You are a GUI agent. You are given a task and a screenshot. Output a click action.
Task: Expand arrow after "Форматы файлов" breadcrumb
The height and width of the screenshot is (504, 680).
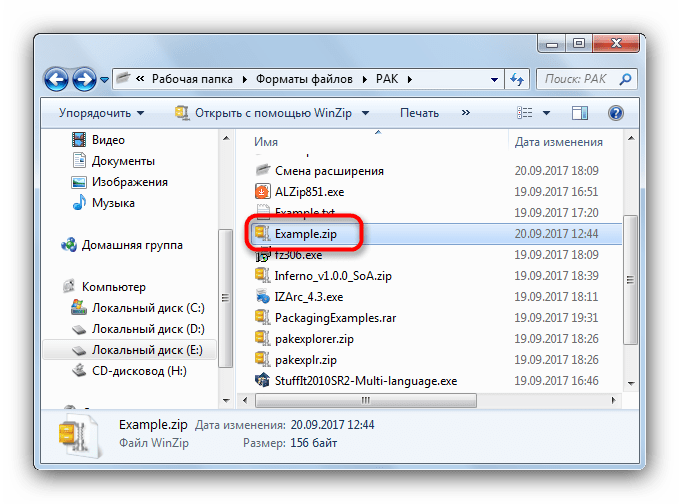coord(364,80)
